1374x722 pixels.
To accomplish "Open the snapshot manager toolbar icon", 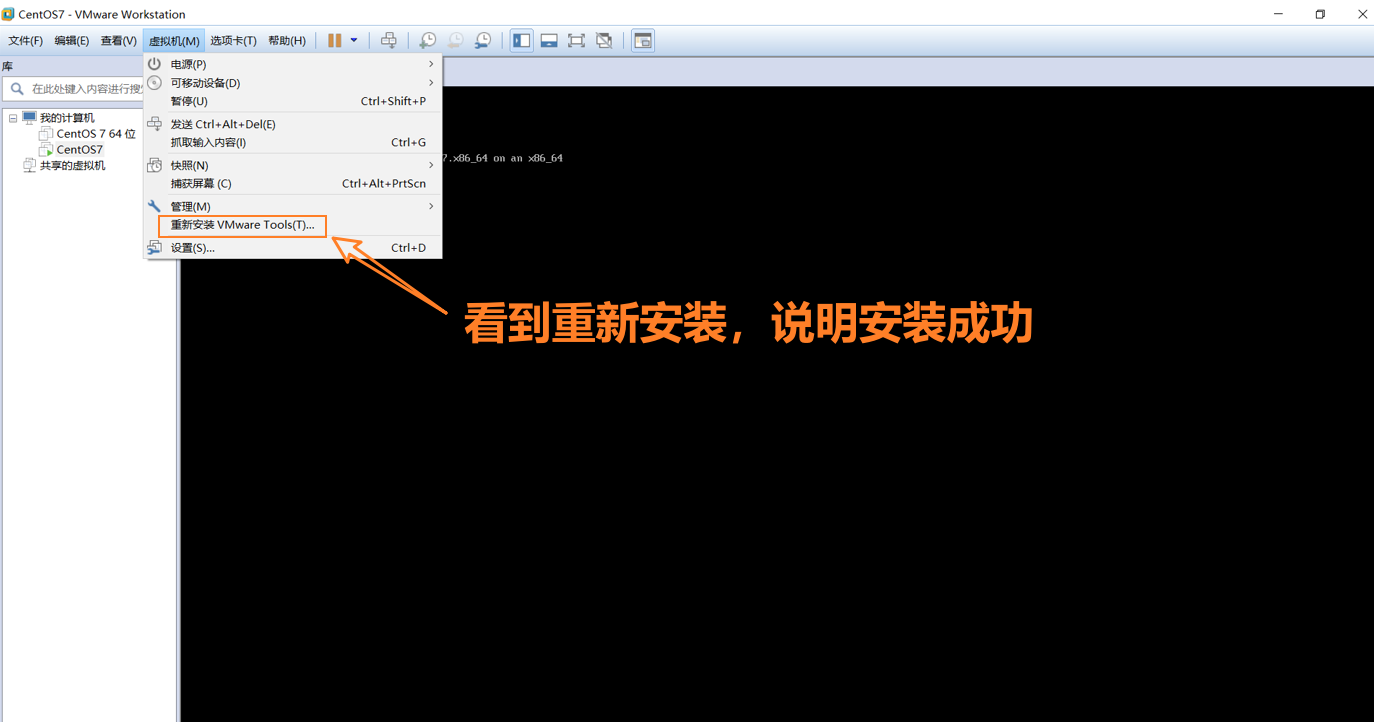I will click(483, 41).
